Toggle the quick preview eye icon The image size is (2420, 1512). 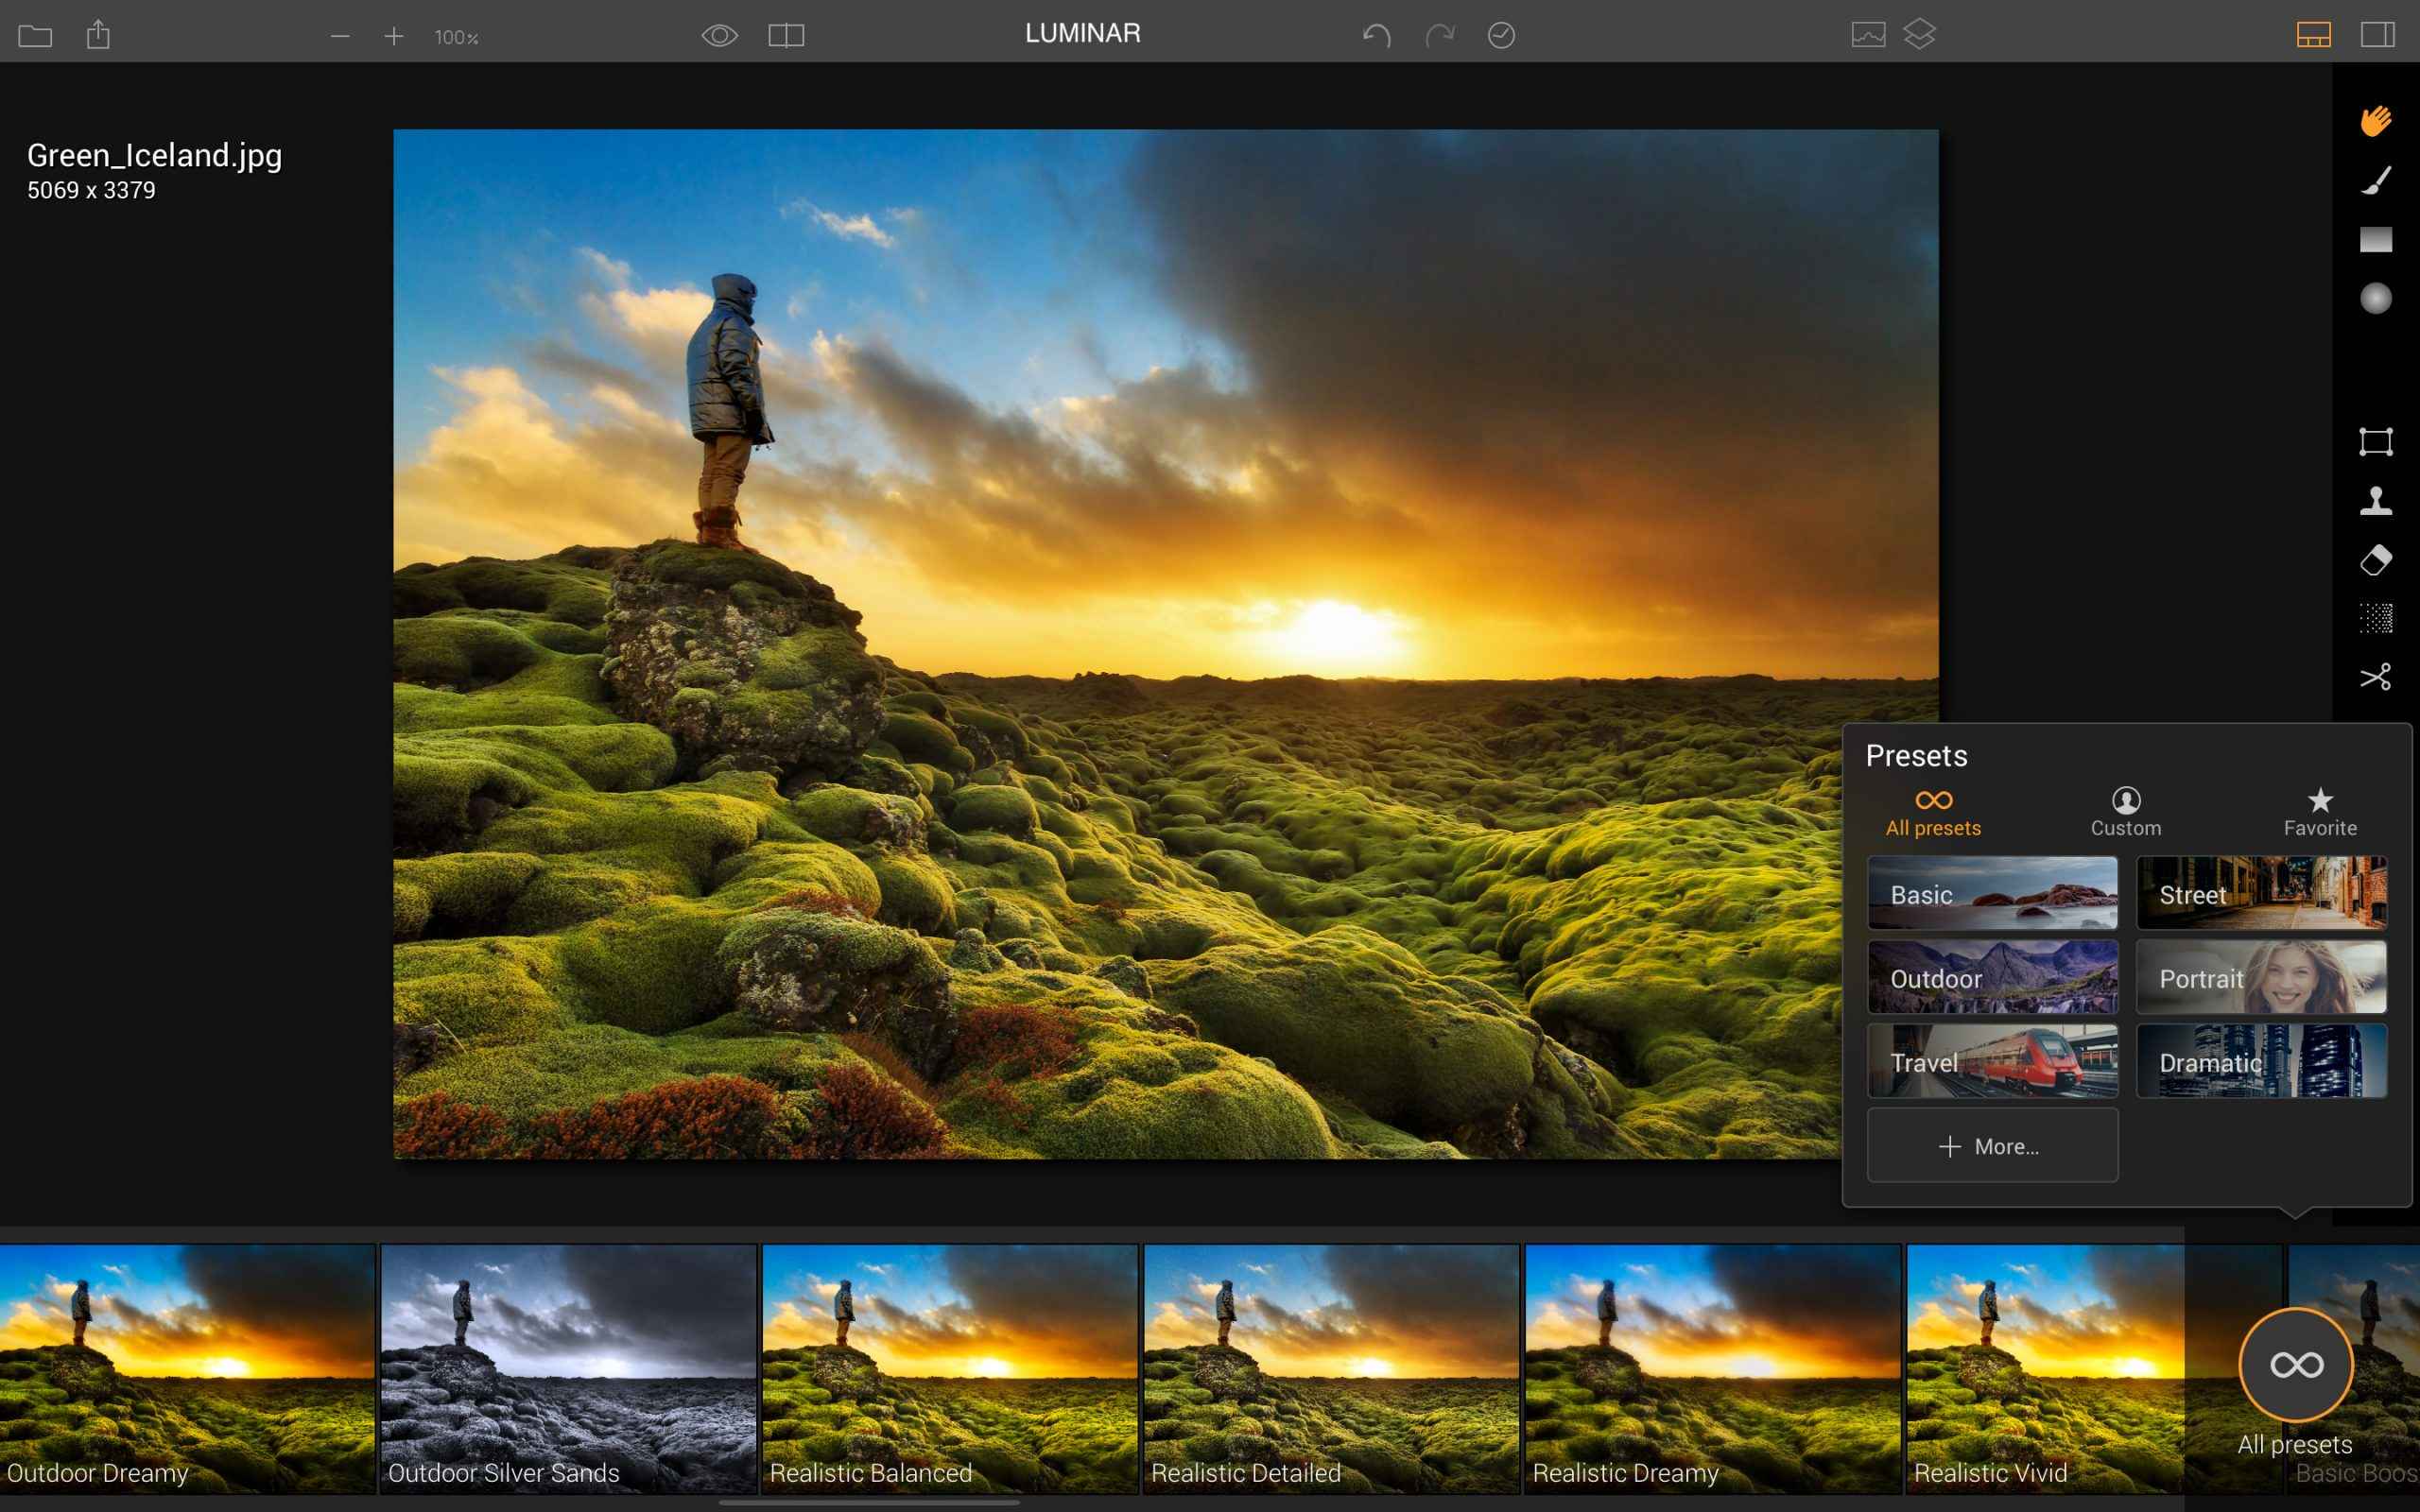click(x=720, y=33)
